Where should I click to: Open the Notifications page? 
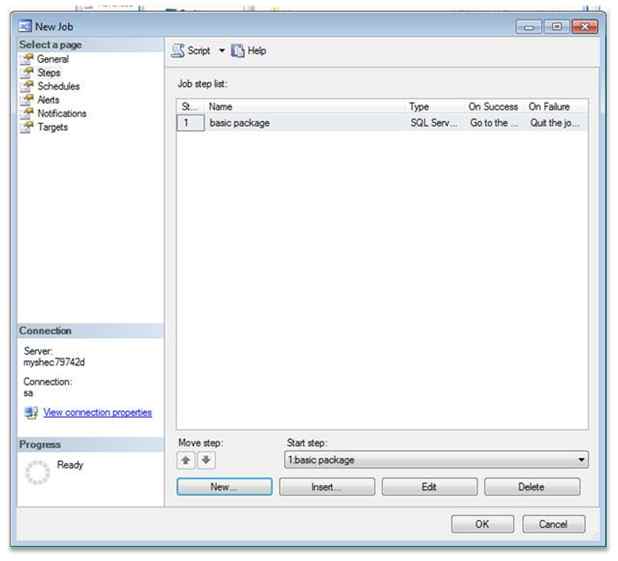point(62,114)
